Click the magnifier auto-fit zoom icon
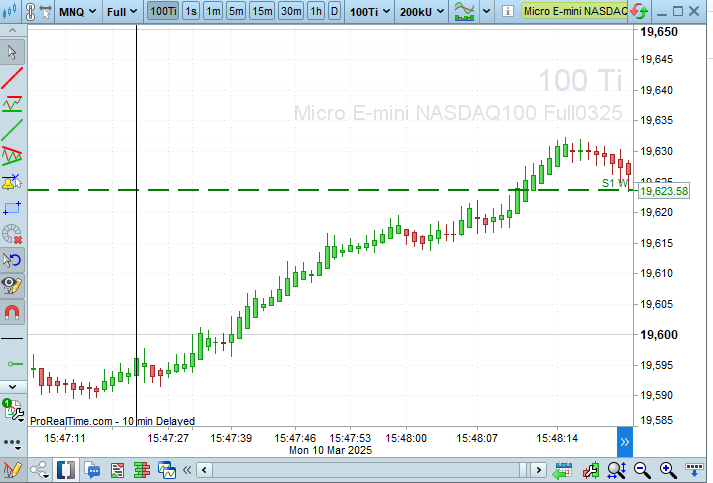713x483 pixels. [x=617, y=470]
